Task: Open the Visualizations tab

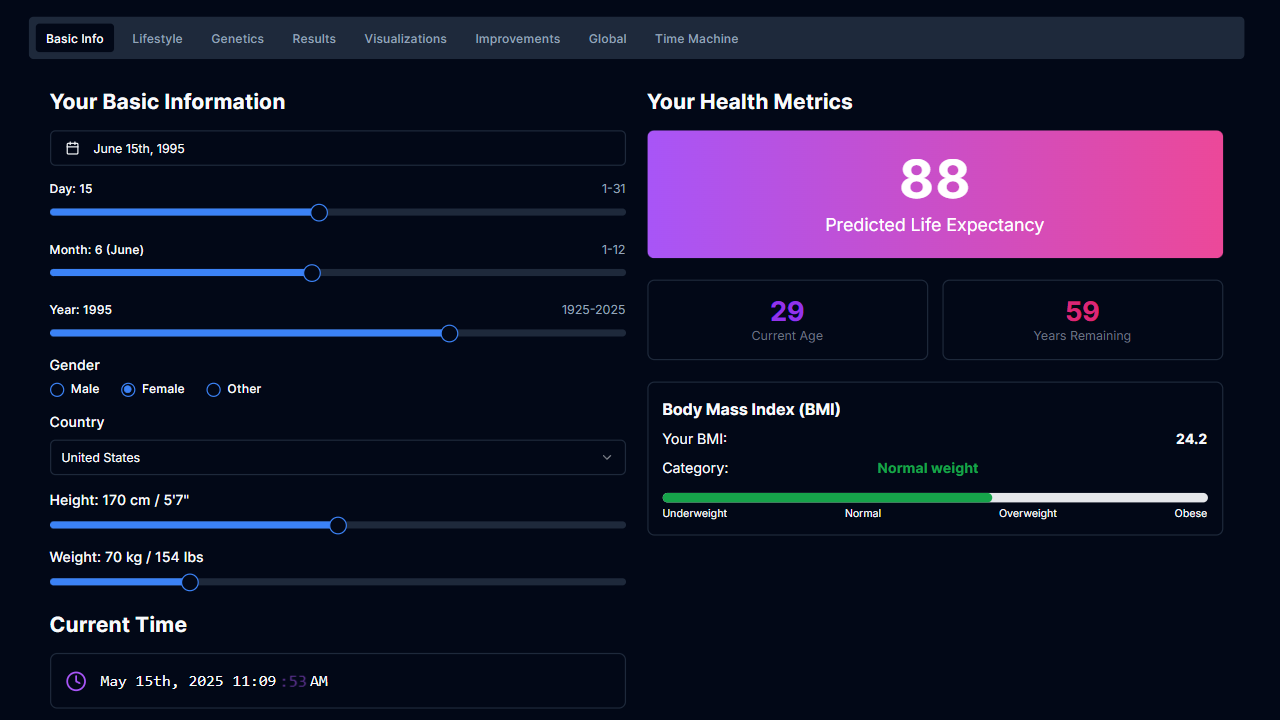Action: click(x=405, y=38)
